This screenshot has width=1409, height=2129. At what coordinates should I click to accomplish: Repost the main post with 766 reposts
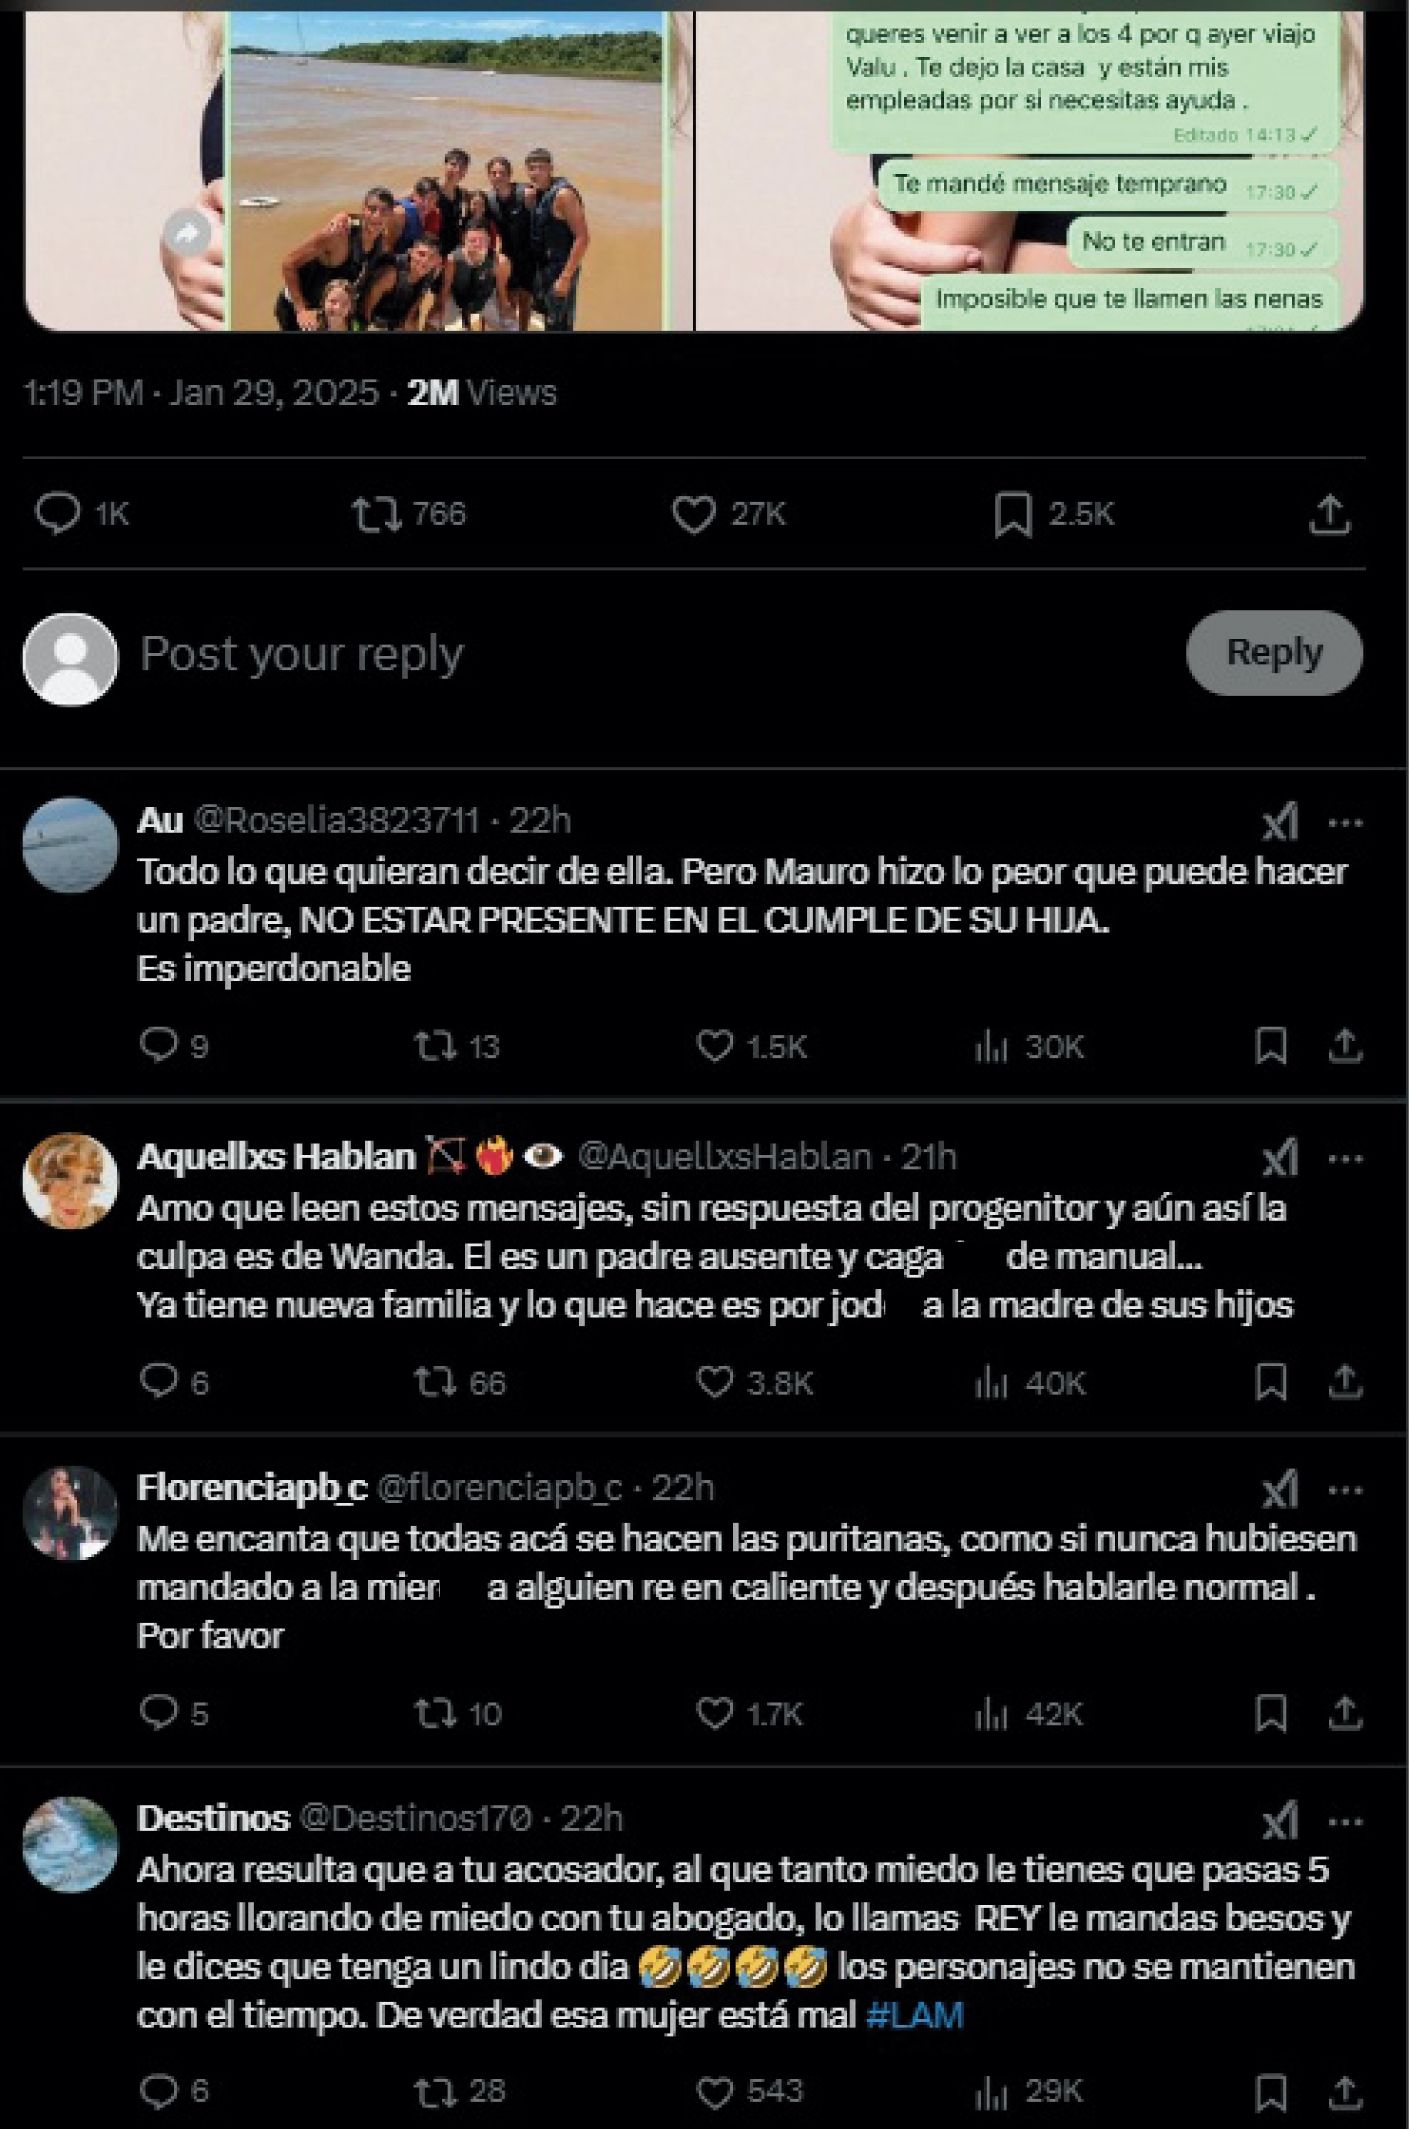coord(376,514)
